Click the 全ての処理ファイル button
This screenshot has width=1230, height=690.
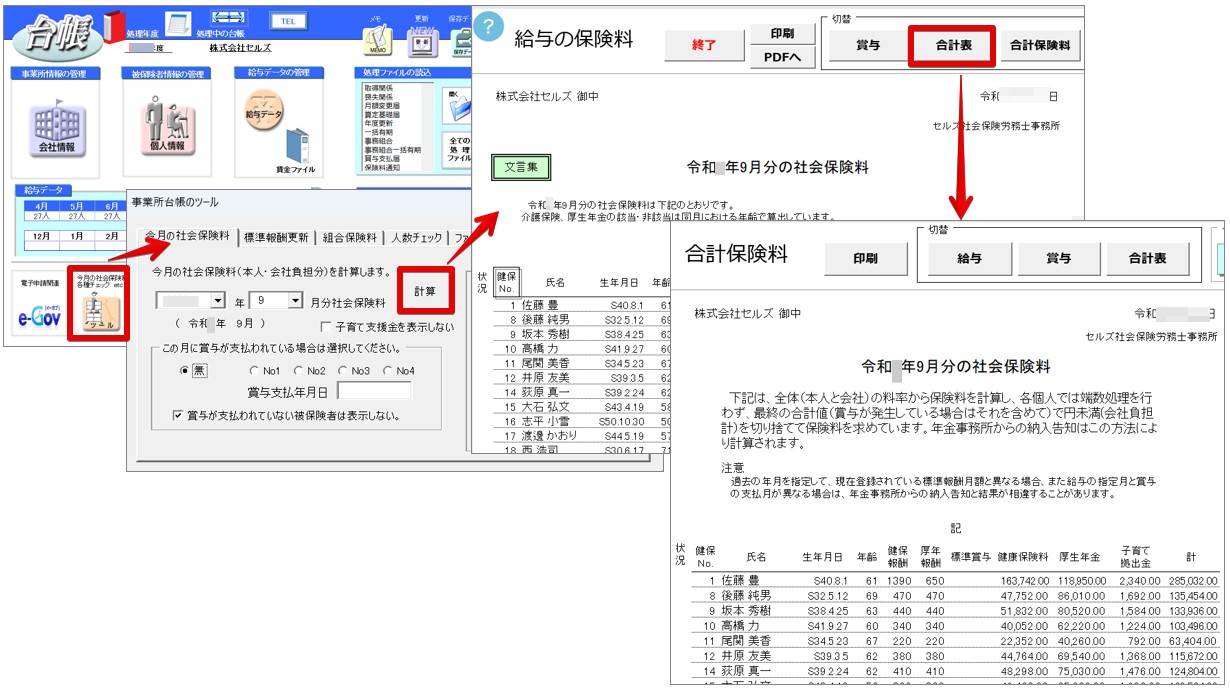click(x=458, y=150)
